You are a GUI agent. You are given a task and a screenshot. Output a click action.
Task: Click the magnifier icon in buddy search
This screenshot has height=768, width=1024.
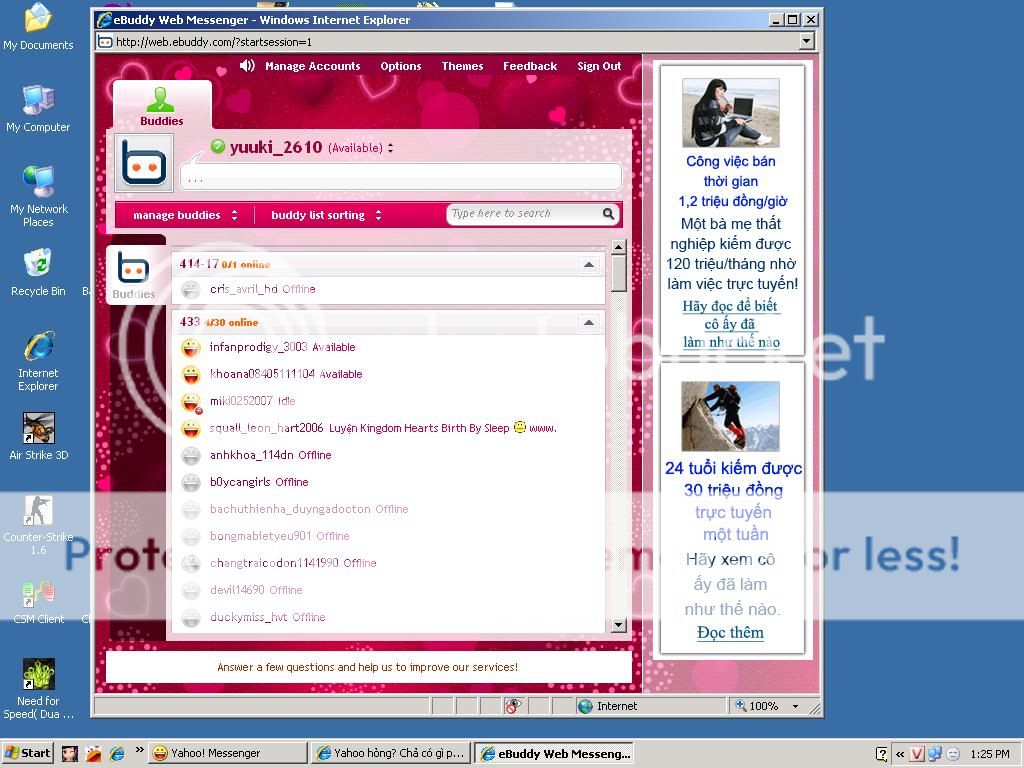[608, 214]
